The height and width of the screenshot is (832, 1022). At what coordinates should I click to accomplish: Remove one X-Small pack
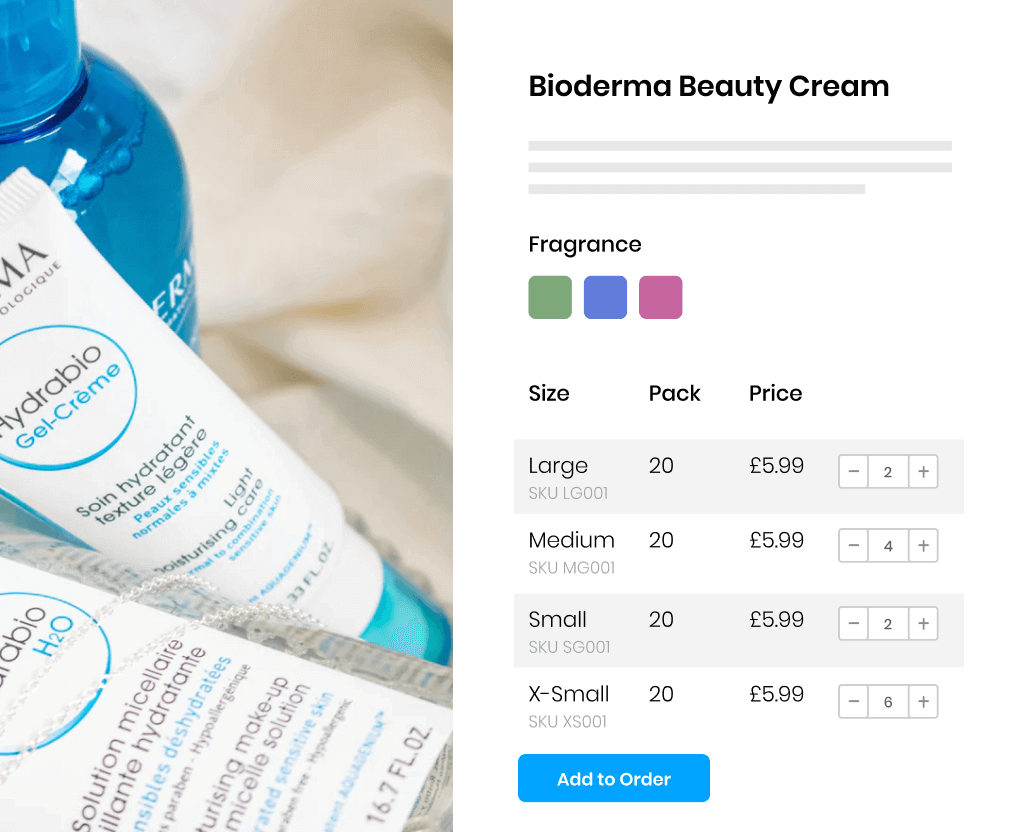click(853, 702)
